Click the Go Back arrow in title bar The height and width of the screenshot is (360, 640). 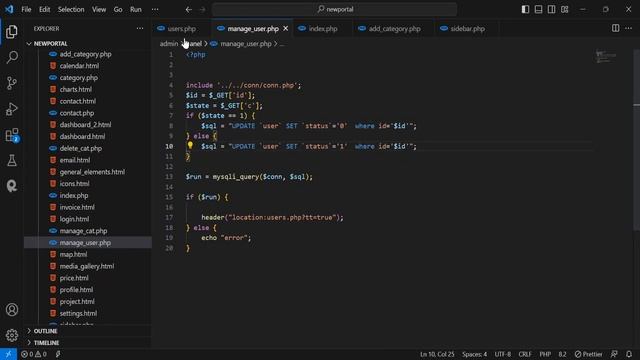tap(189, 9)
